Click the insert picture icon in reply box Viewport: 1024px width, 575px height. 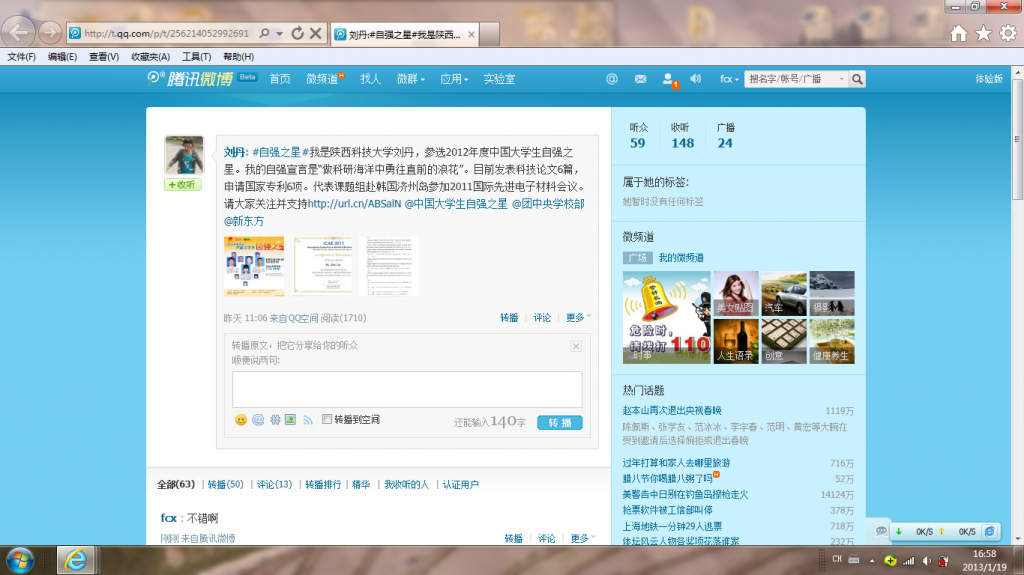291,419
